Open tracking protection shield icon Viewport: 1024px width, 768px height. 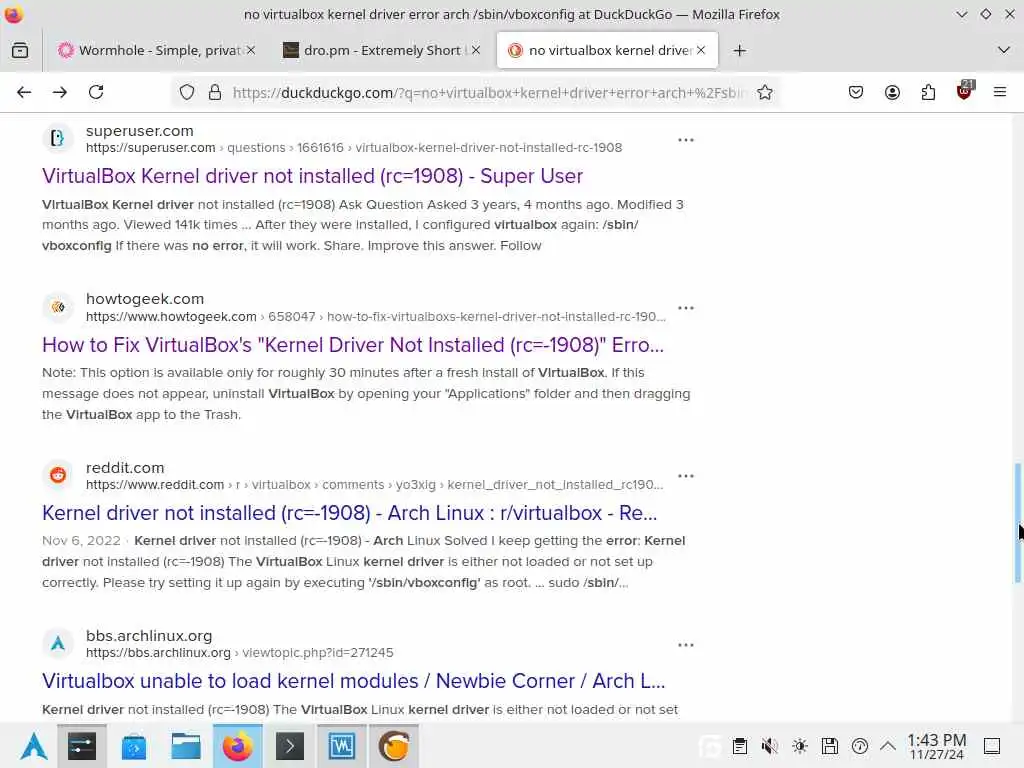187,93
